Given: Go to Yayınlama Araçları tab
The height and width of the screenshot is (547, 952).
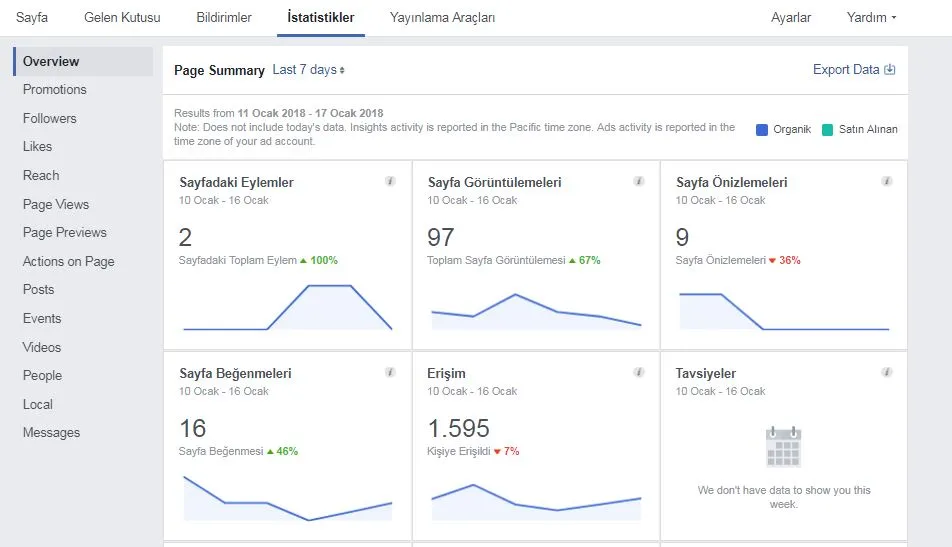Looking at the screenshot, I should coord(442,18).
